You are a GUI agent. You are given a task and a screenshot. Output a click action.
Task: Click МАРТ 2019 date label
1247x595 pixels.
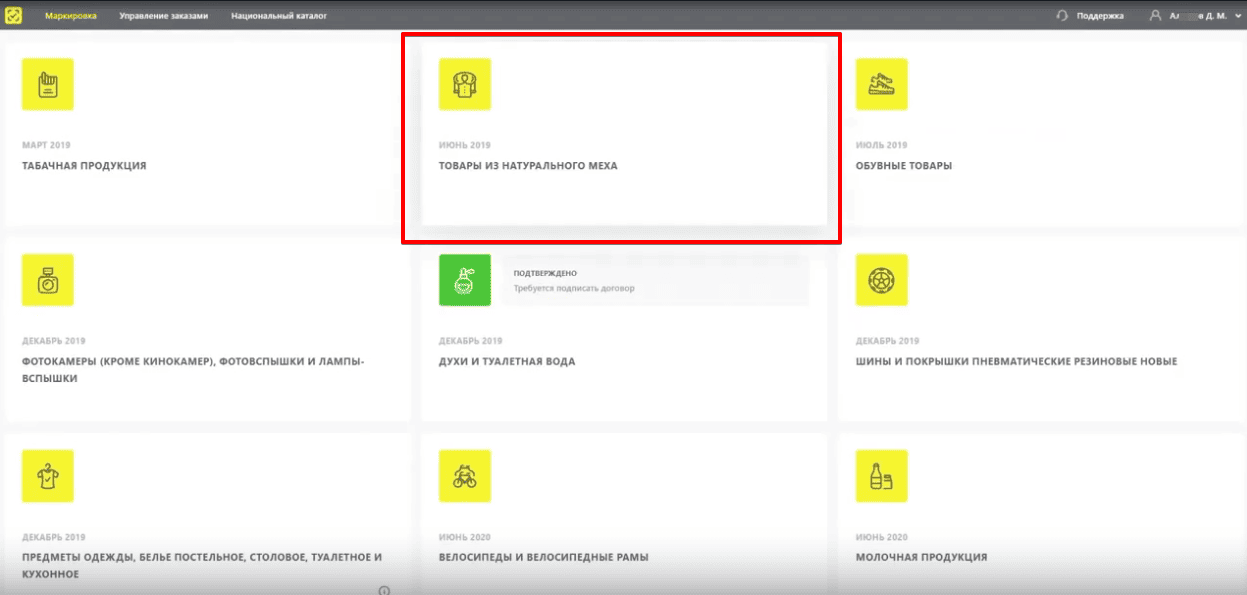coord(46,145)
